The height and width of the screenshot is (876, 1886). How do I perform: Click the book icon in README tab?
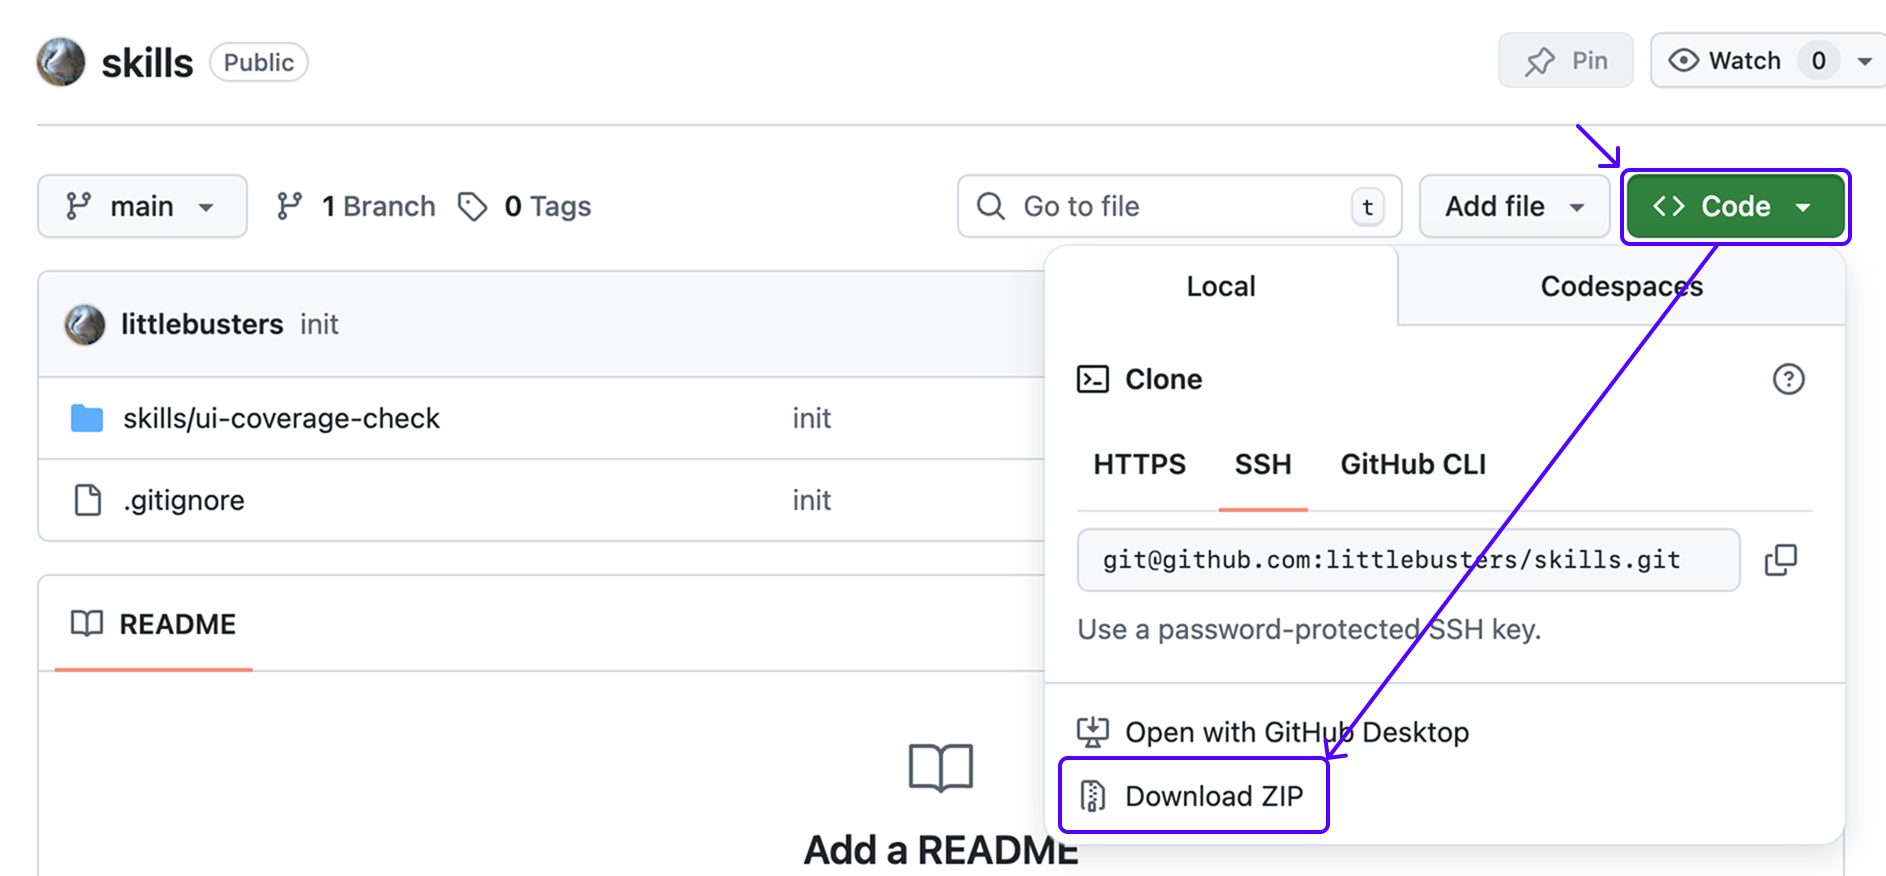click(x=87, y=624)
